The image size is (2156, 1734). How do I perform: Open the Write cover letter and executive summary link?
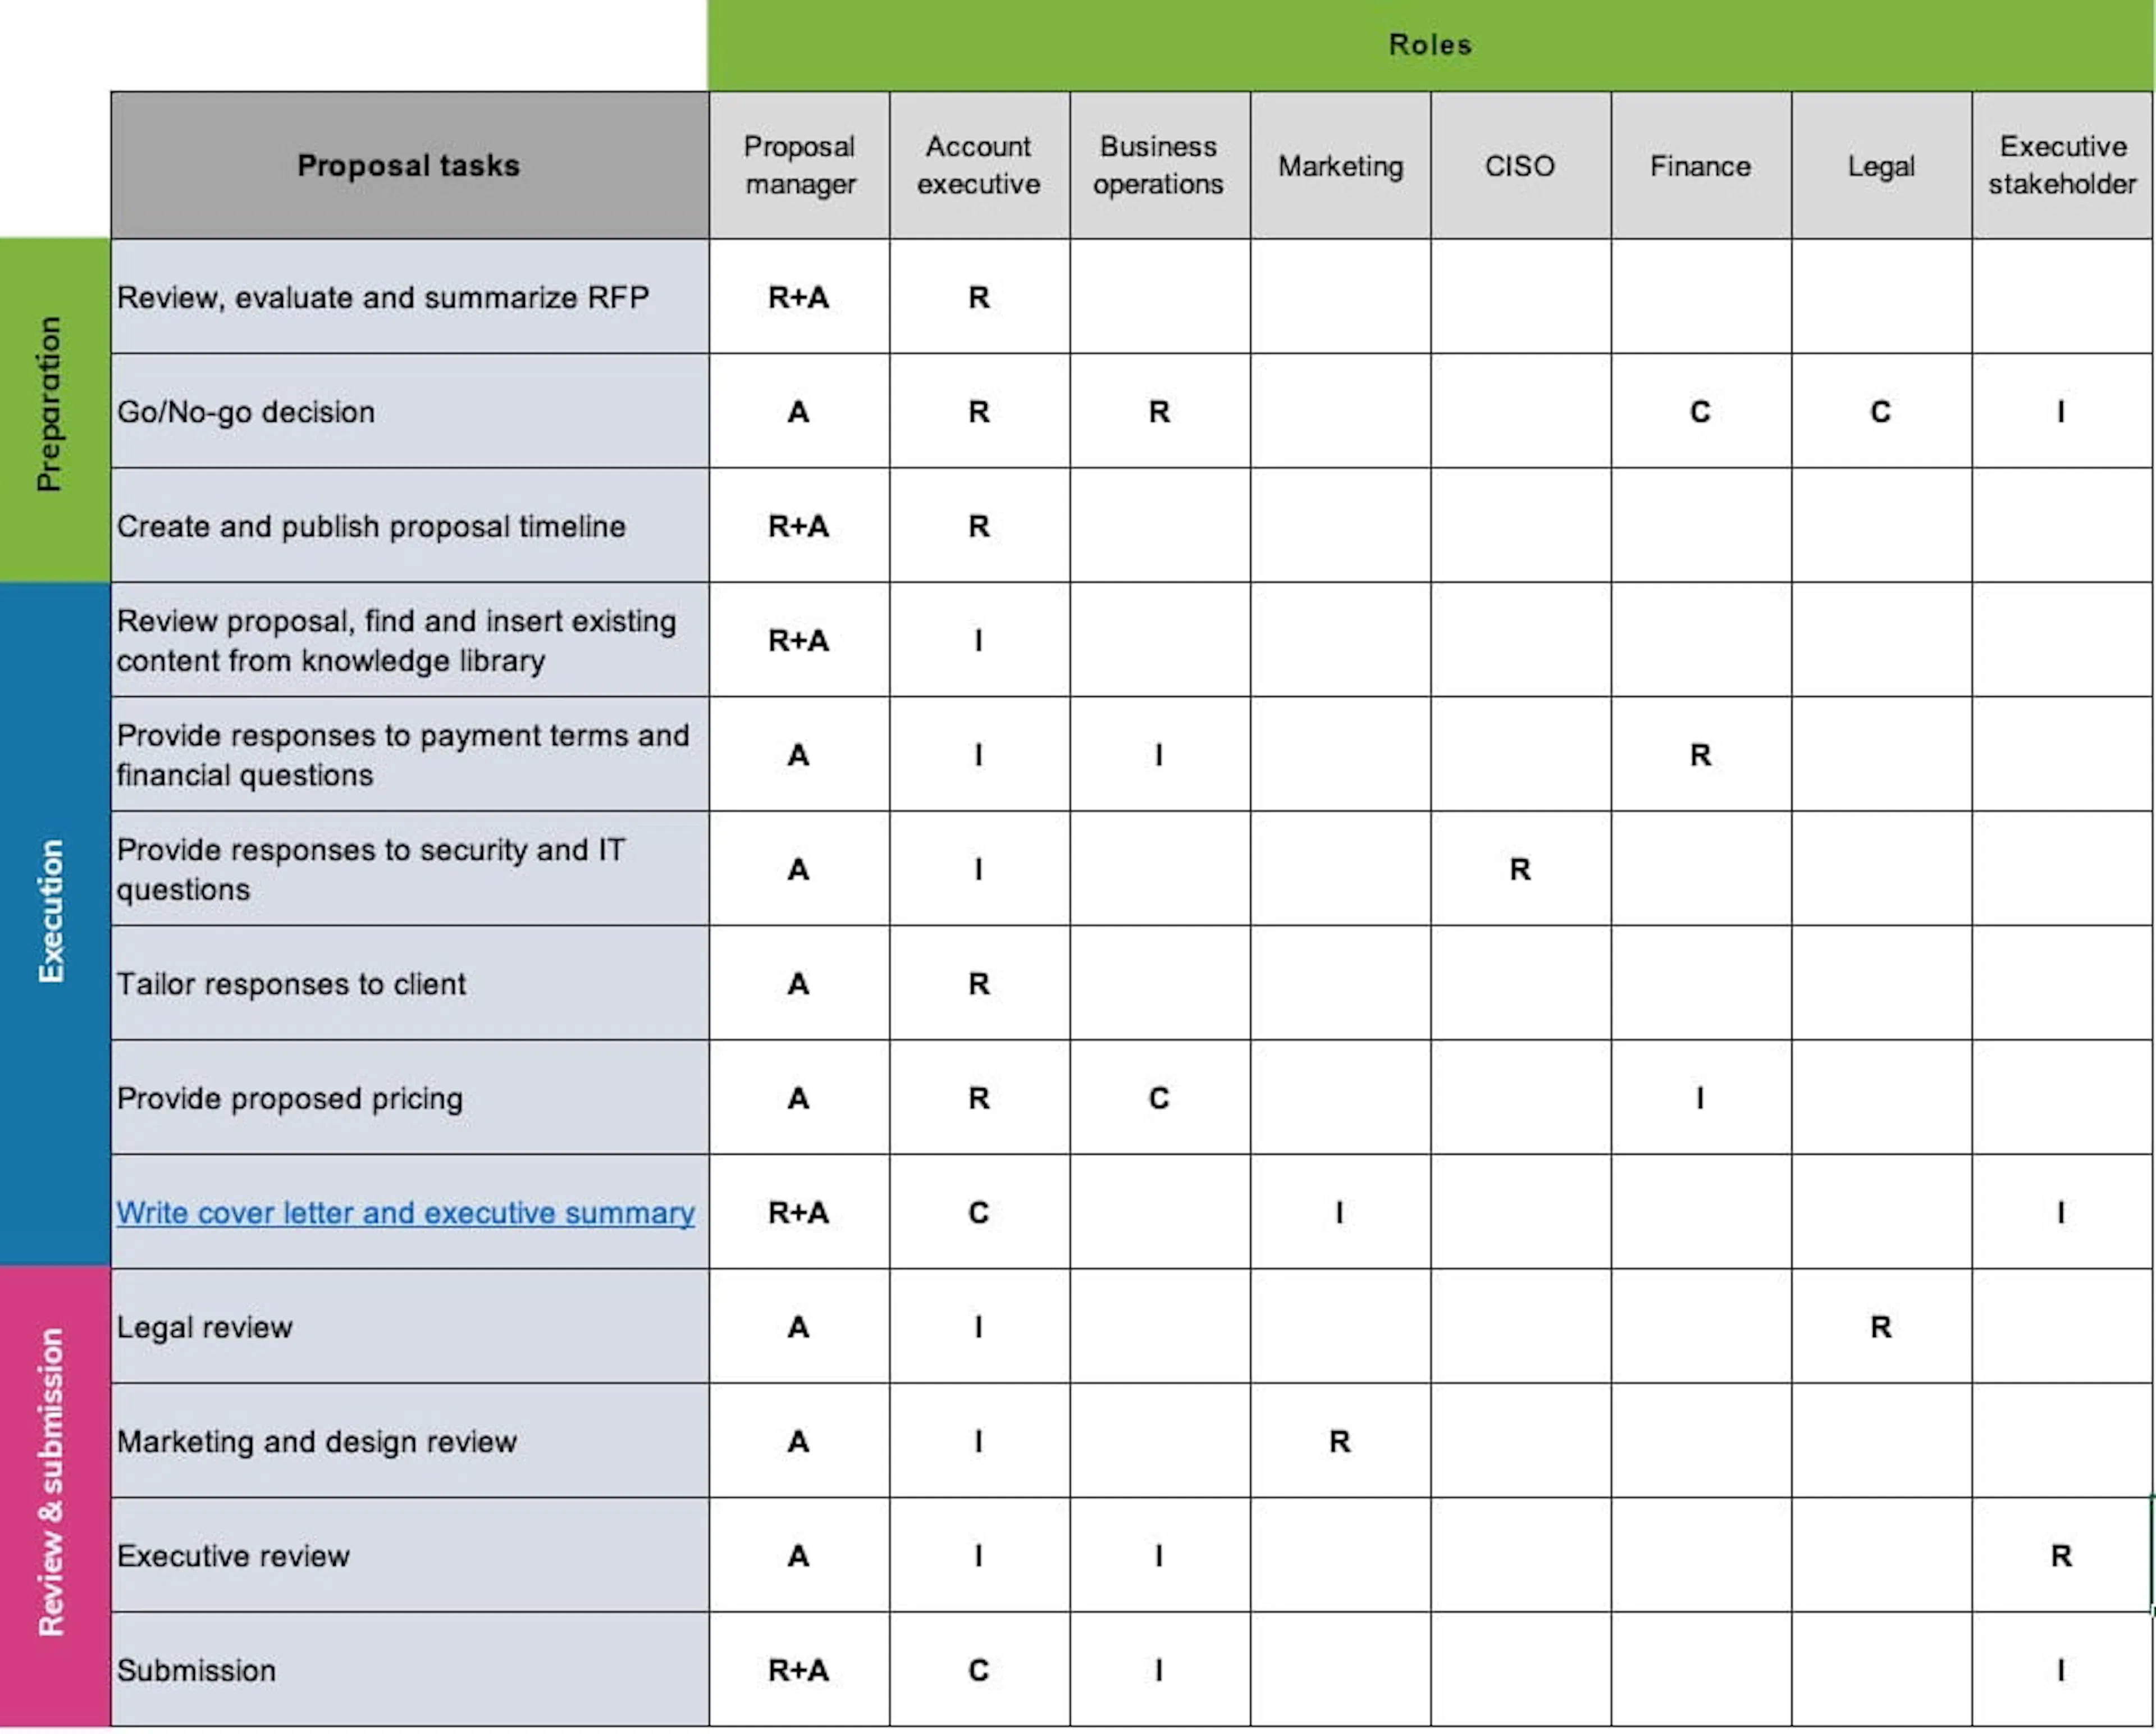point(405,1213)
